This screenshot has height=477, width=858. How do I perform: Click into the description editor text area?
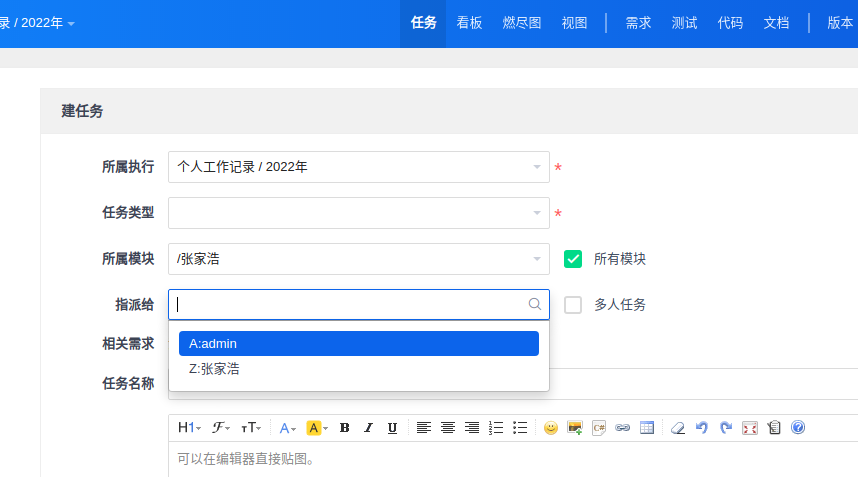[513, 459]
